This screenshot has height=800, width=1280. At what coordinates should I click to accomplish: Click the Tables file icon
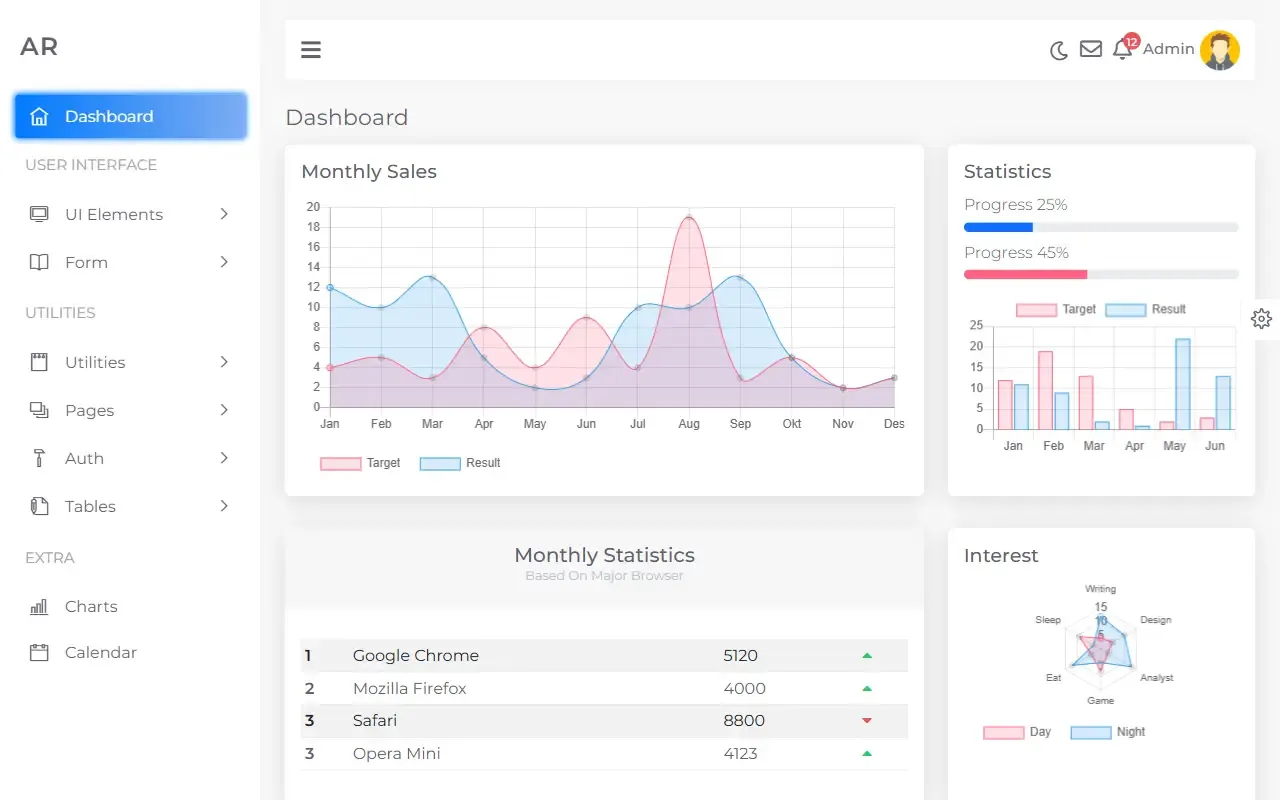point(39,506)
